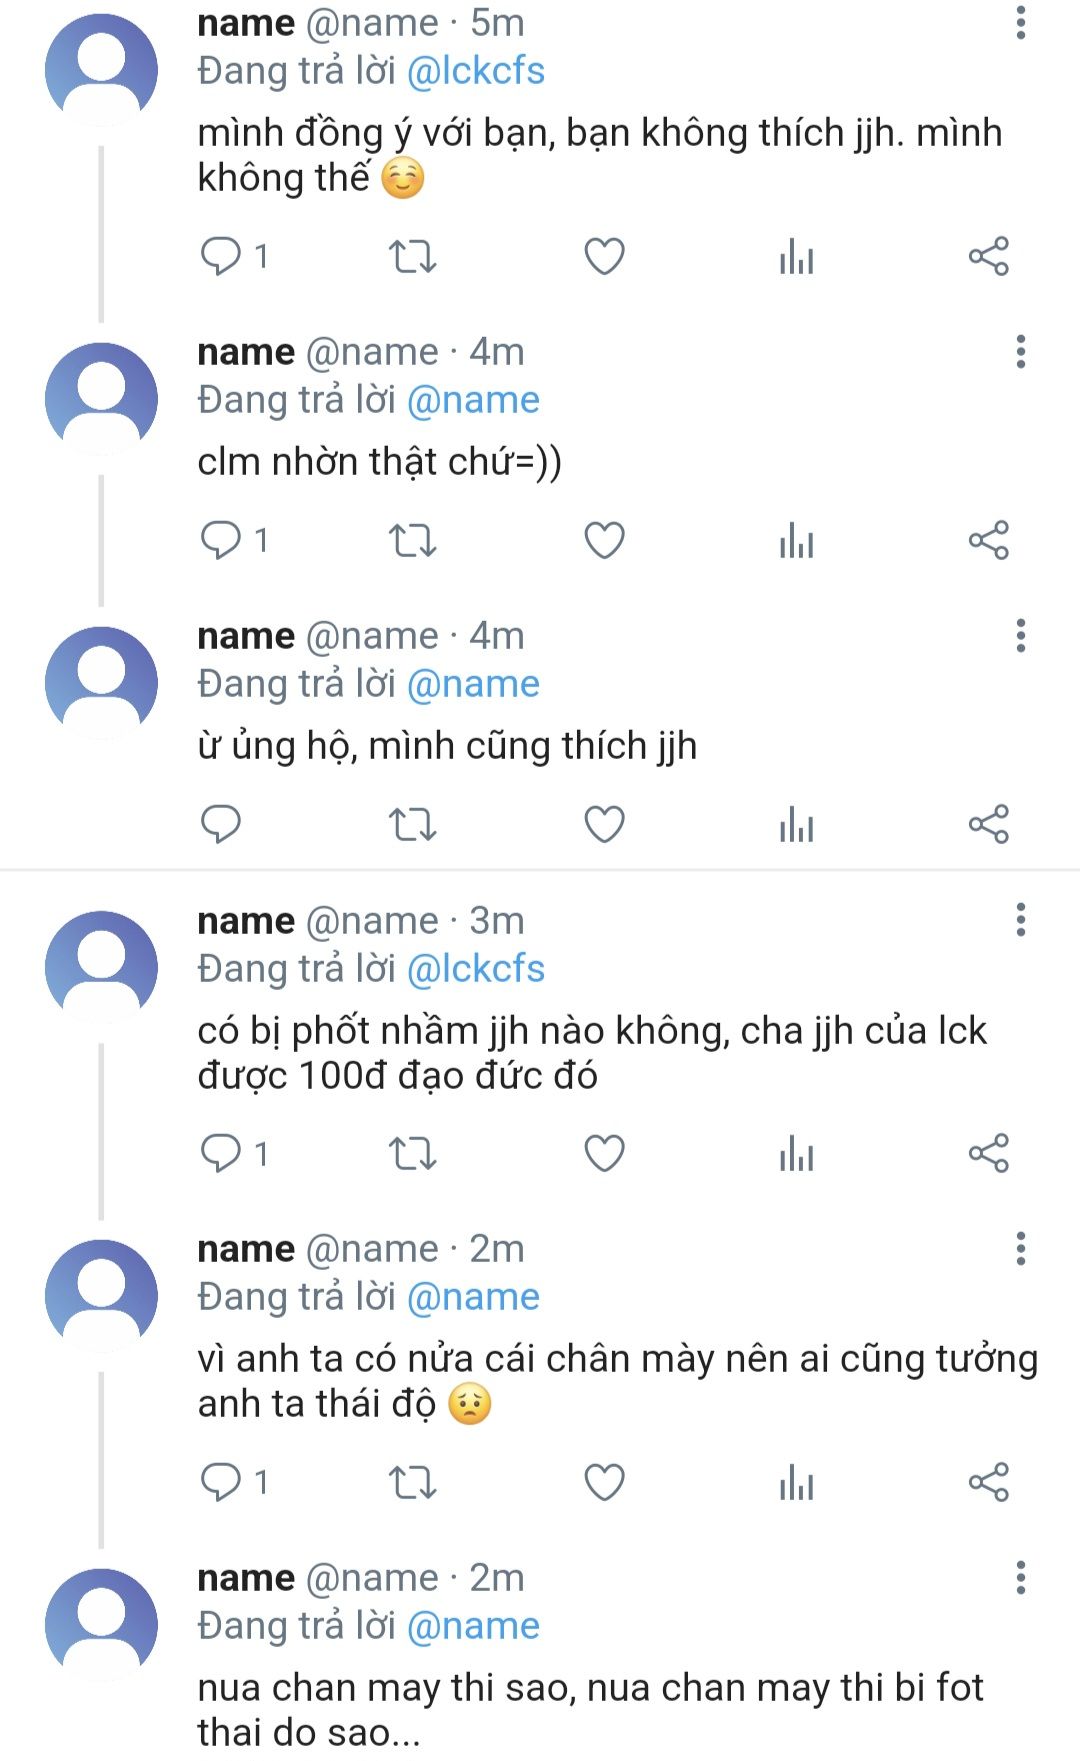Open more options on the 3m reply
This screenshot has width=1080, height=1761.
(x=1020, y=920)
